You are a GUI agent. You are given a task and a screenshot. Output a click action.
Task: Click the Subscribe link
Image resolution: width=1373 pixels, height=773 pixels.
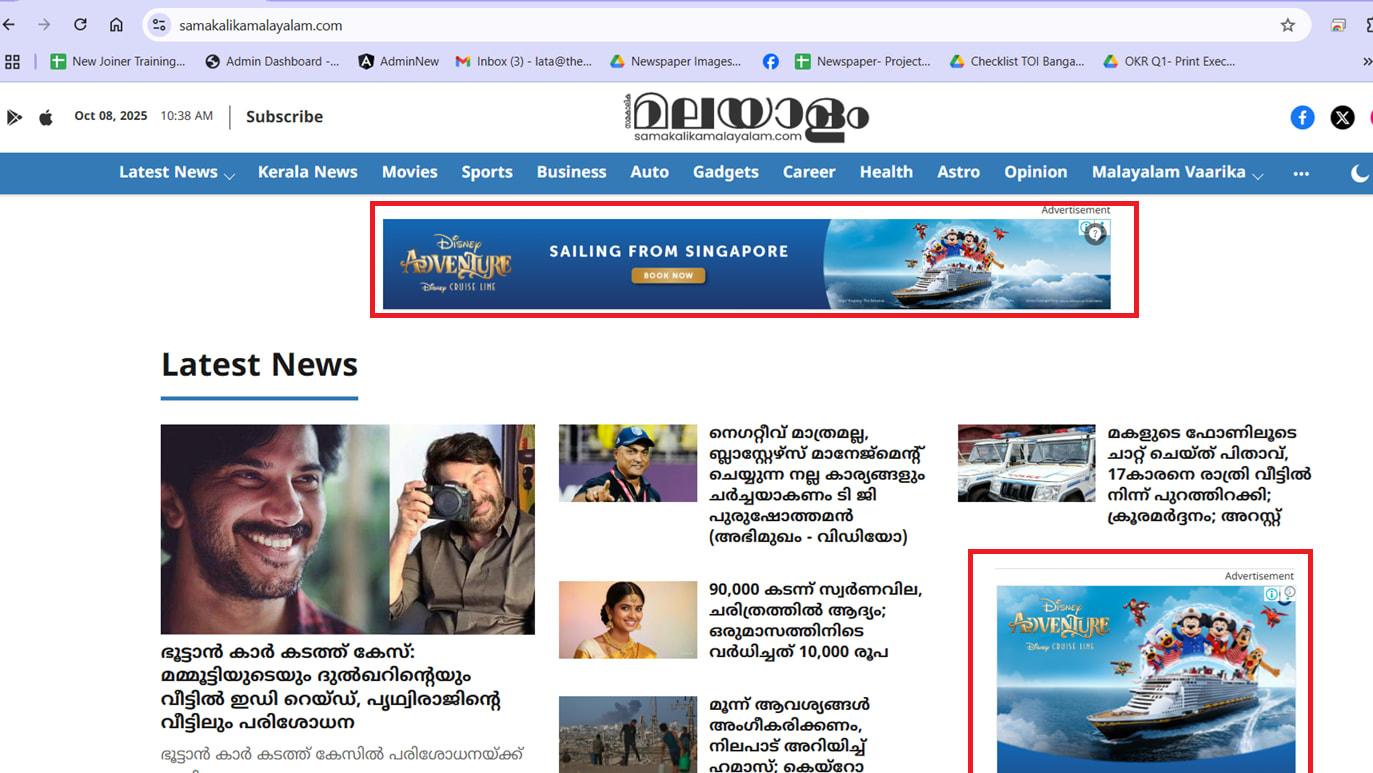[284, 116]
